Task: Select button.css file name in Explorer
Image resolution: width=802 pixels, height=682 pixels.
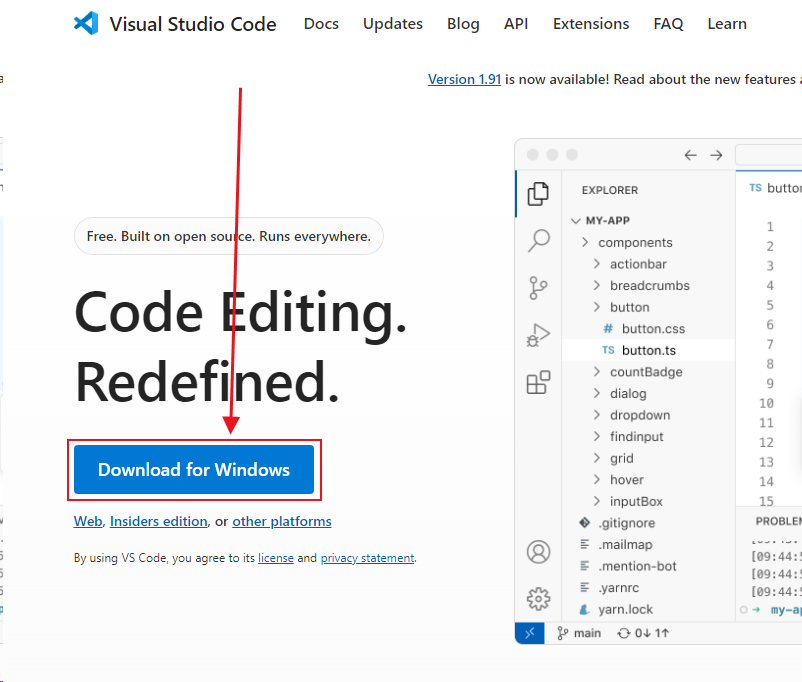Action: tap(653, 328)
